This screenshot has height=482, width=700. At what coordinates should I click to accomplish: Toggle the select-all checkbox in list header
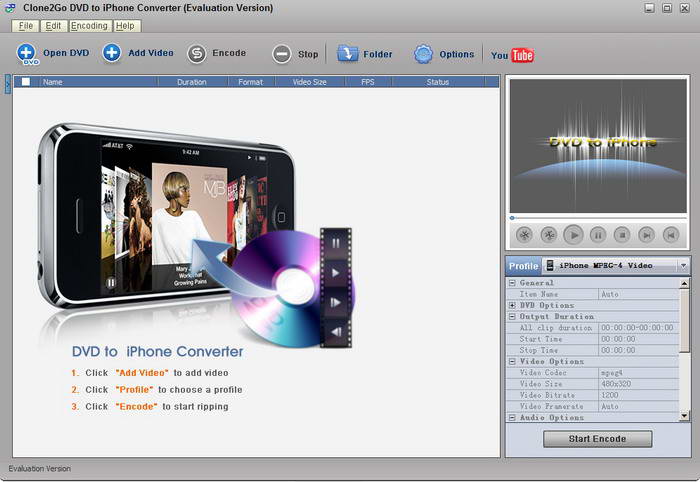26,82
